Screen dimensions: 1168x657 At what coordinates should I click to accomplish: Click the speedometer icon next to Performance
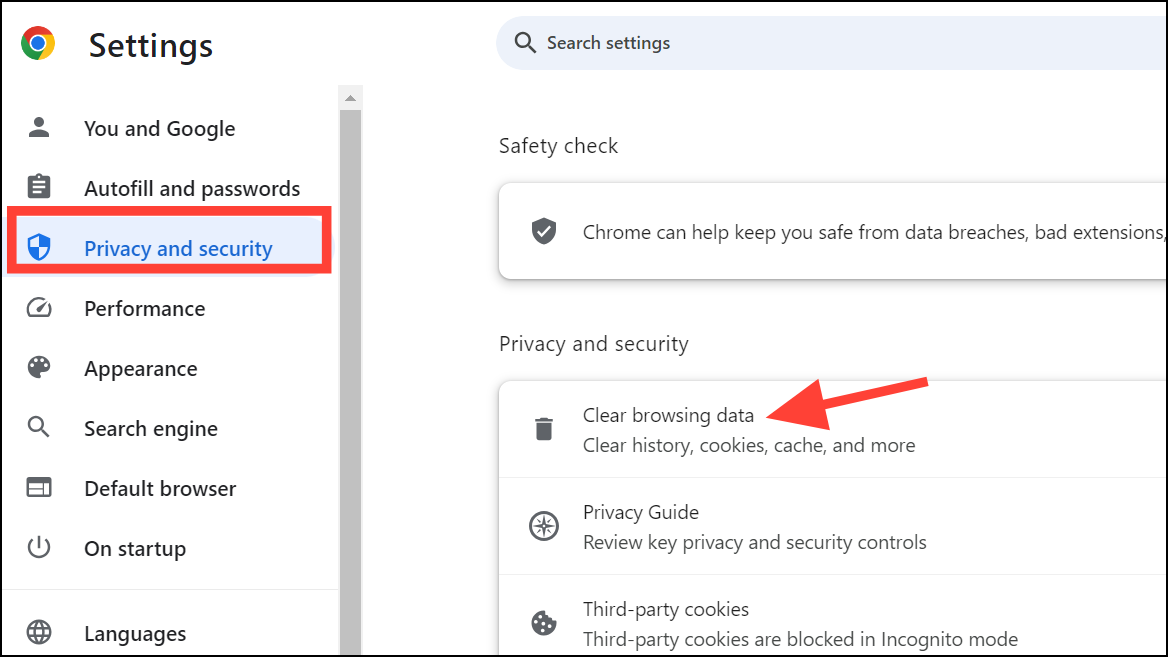click(x=38, y=308)
